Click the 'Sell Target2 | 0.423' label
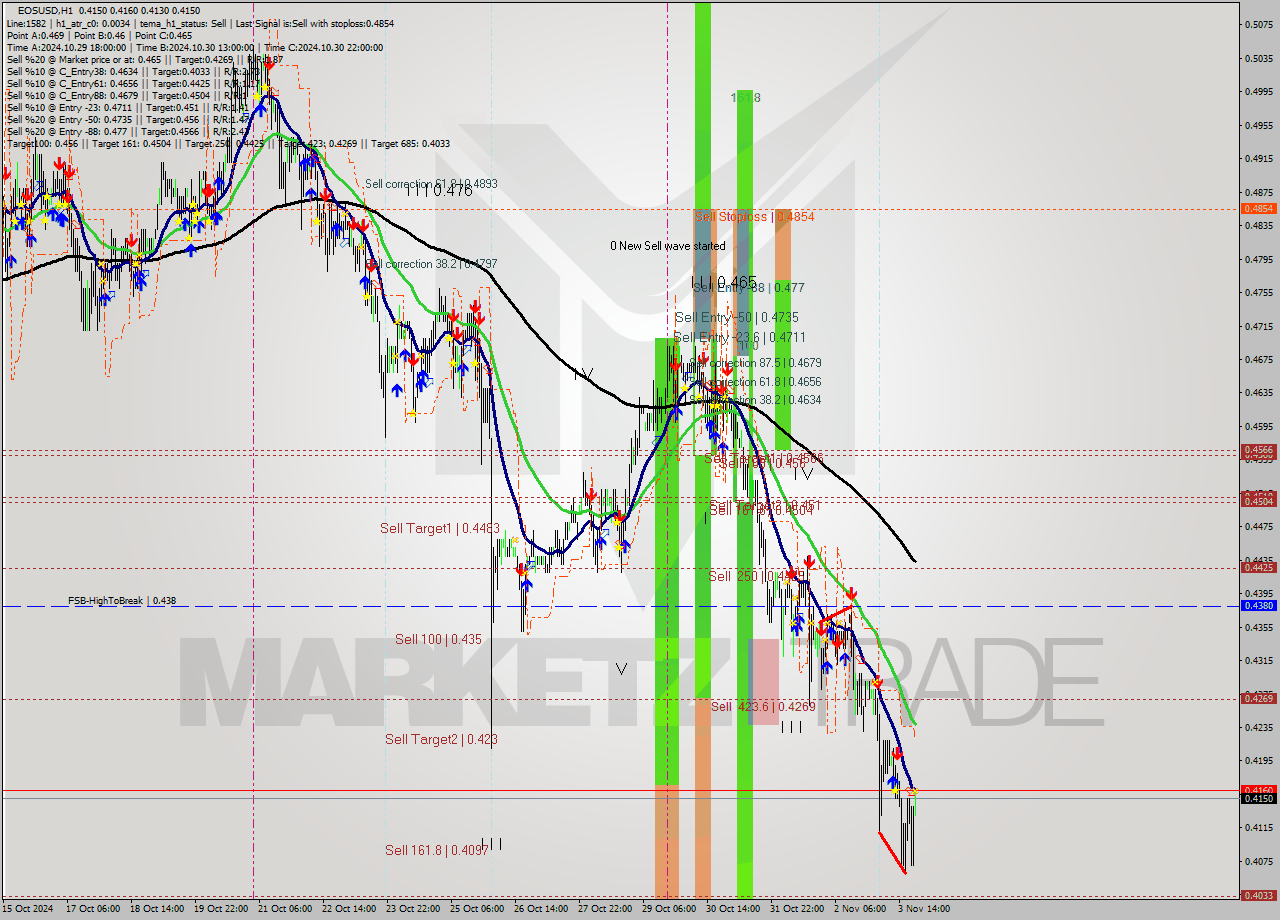 pos(441,739)
